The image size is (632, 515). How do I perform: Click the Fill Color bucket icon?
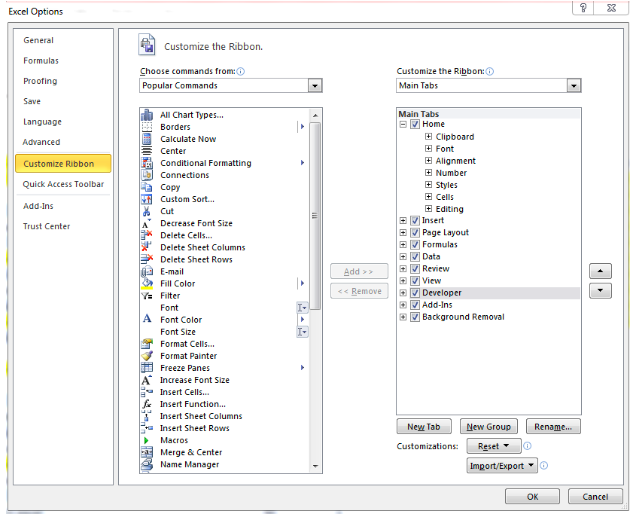click(x=147, y=284)
